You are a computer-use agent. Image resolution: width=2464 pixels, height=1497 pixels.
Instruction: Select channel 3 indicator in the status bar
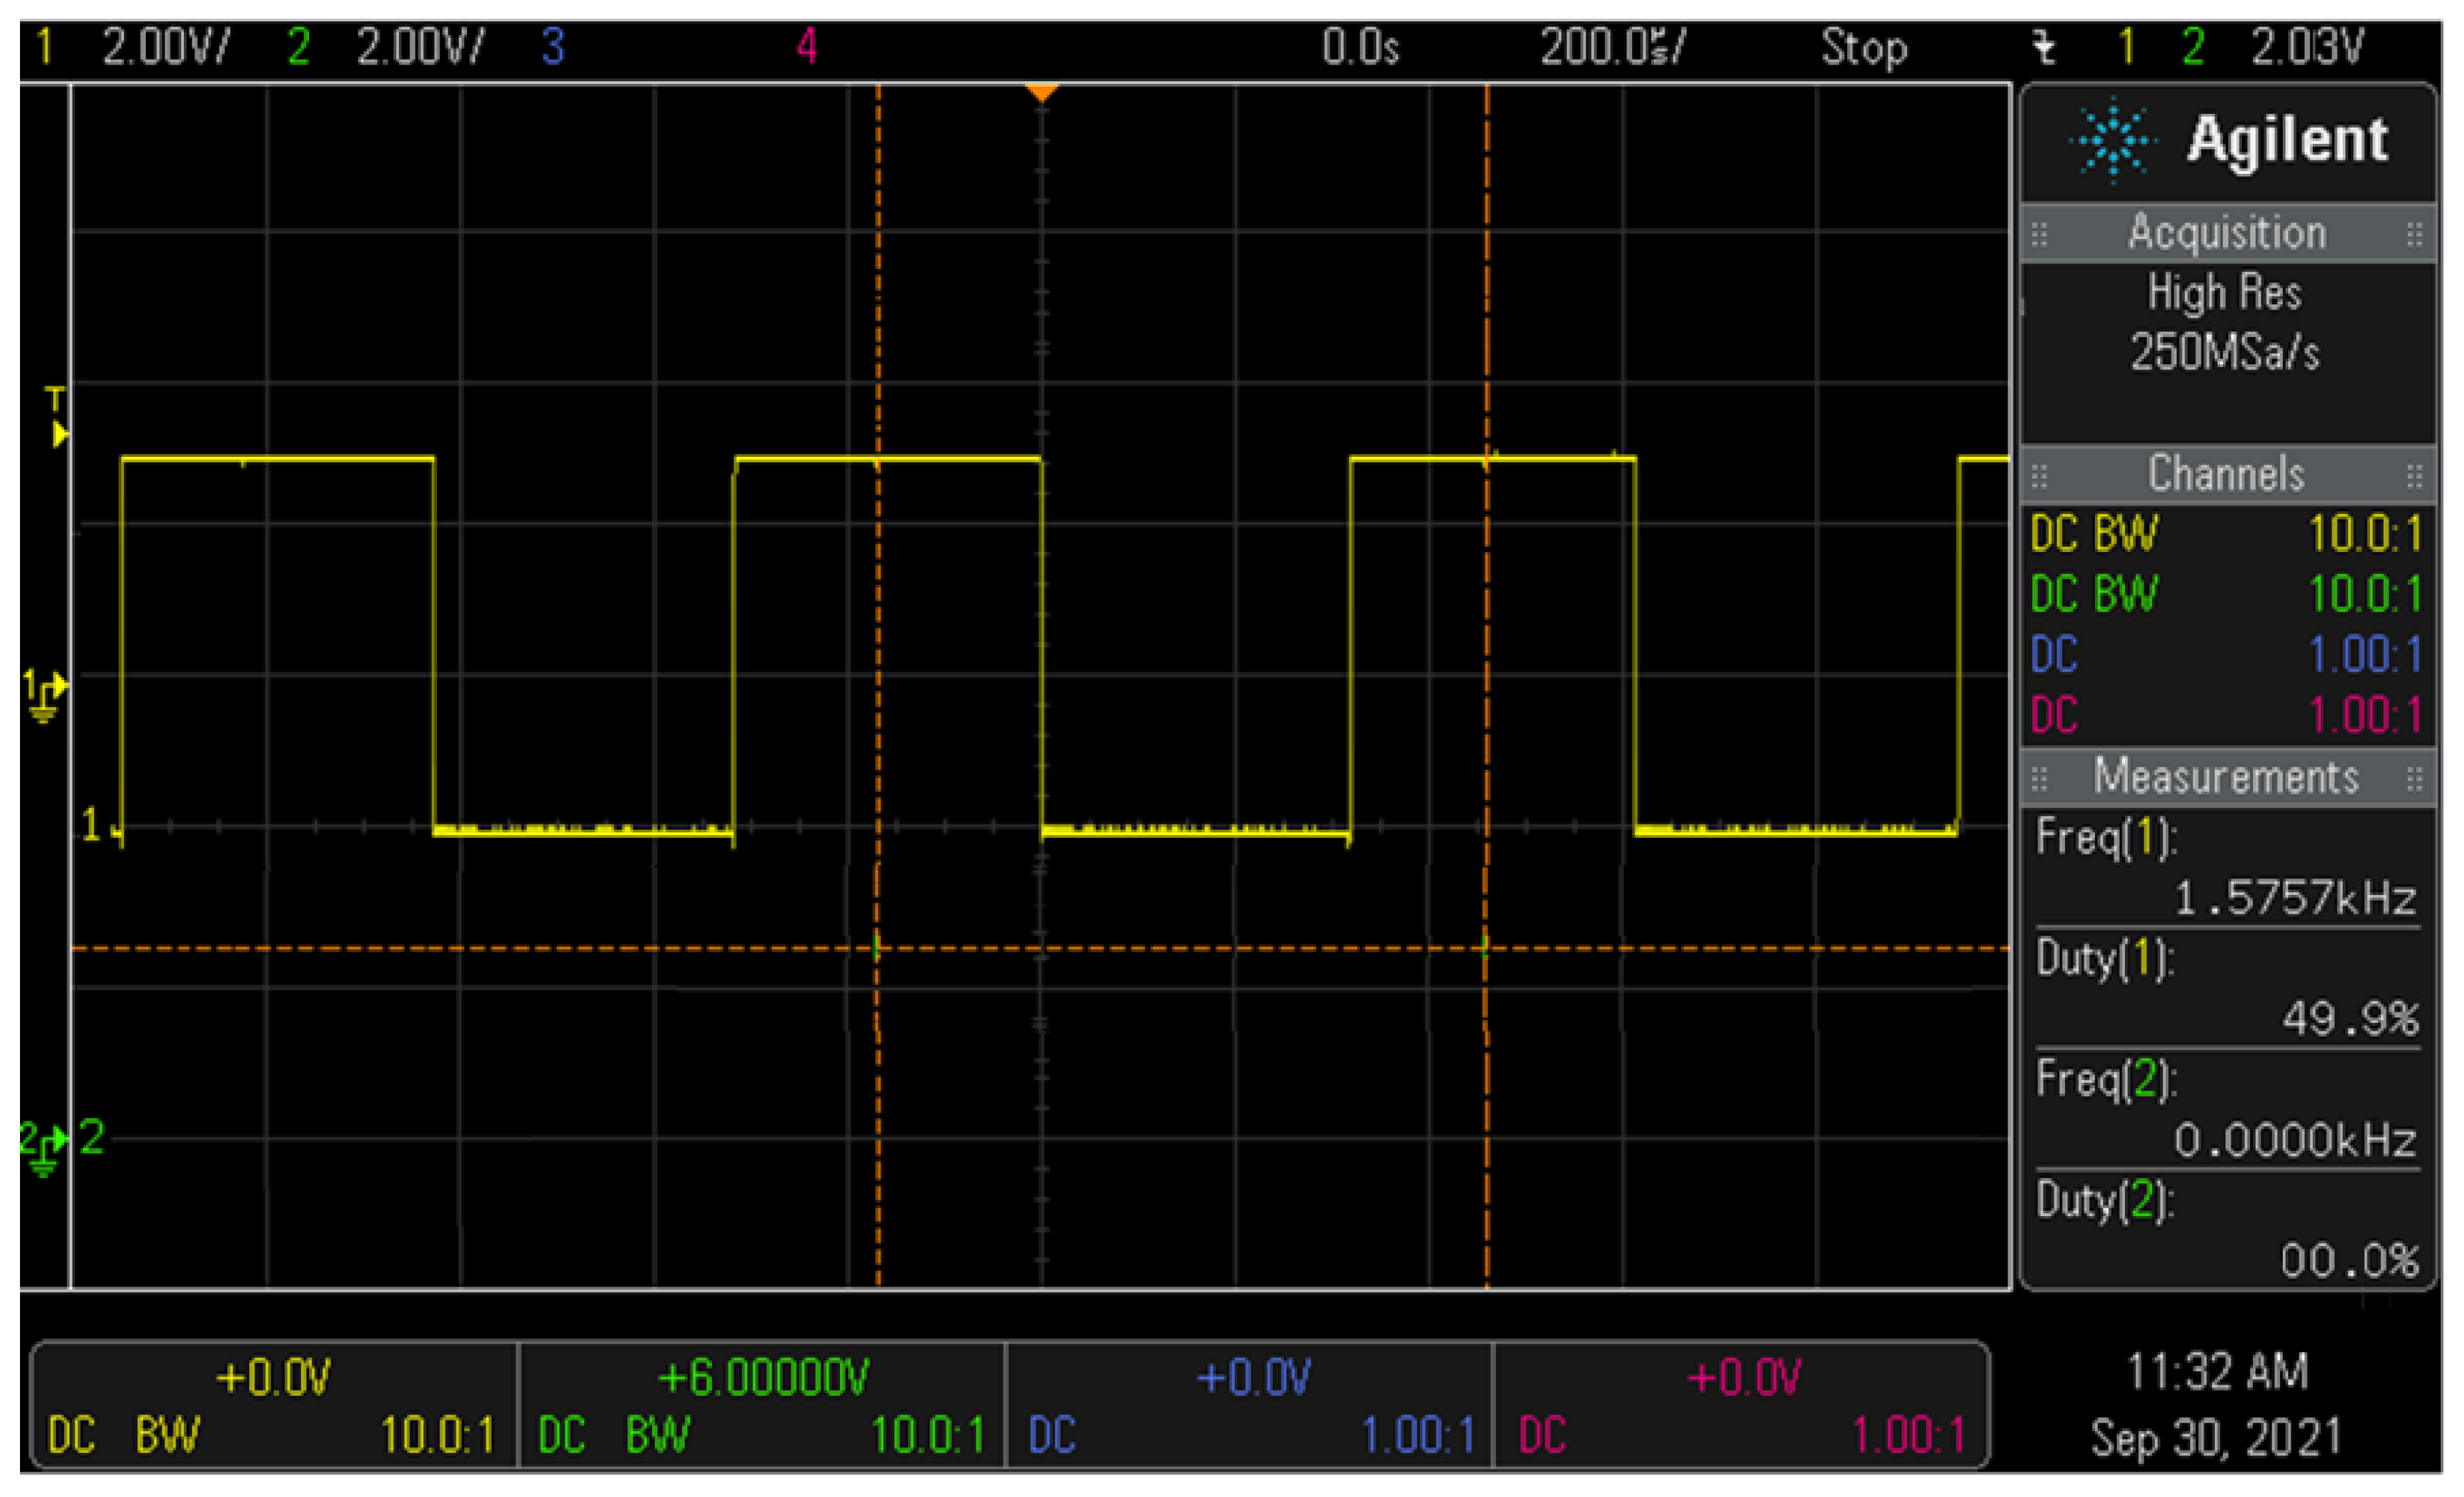(553, 48)
